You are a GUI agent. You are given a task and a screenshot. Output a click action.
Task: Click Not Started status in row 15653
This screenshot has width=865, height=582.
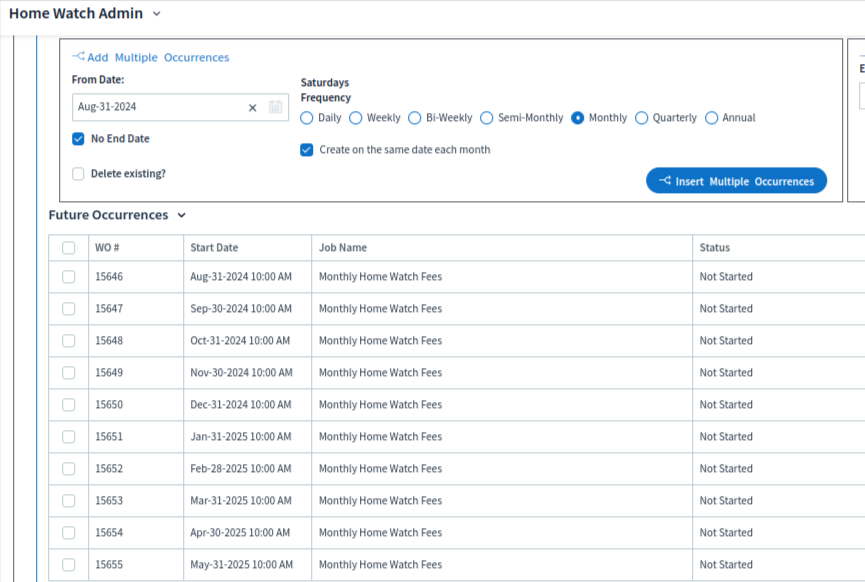pyautogui.click(x=726, y=500)
